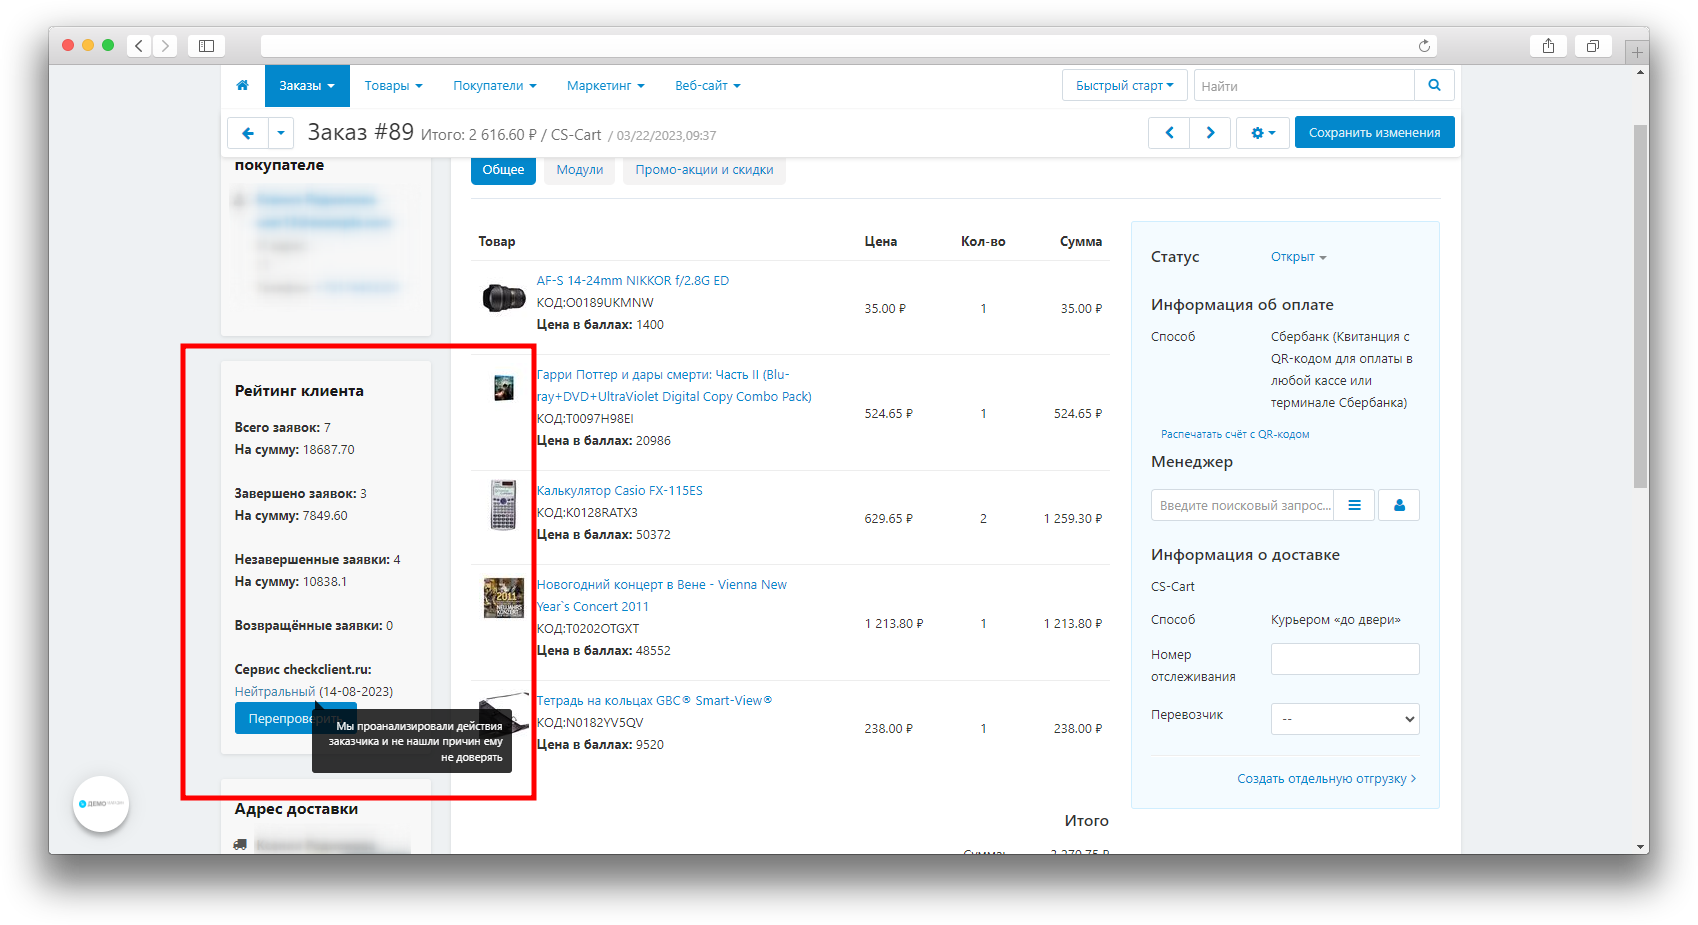Open the Веб-сайт menu
The image size is (1698, 925).
708,86
